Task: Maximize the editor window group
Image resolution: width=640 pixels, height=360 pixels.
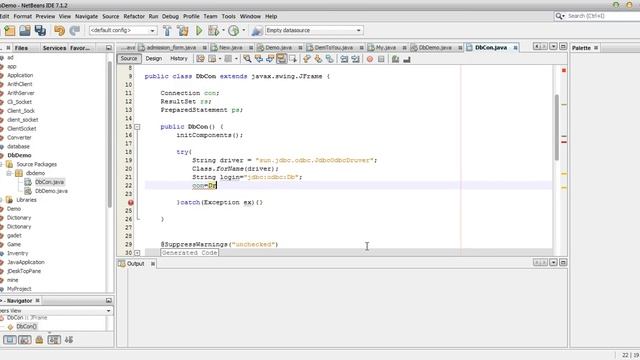Action: (x=563, y=47)
